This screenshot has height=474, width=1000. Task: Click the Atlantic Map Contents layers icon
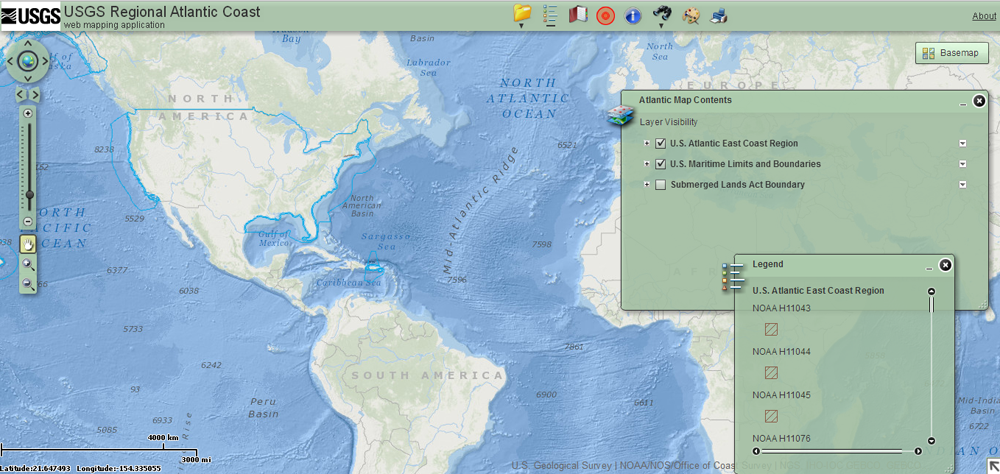[620, 115]
